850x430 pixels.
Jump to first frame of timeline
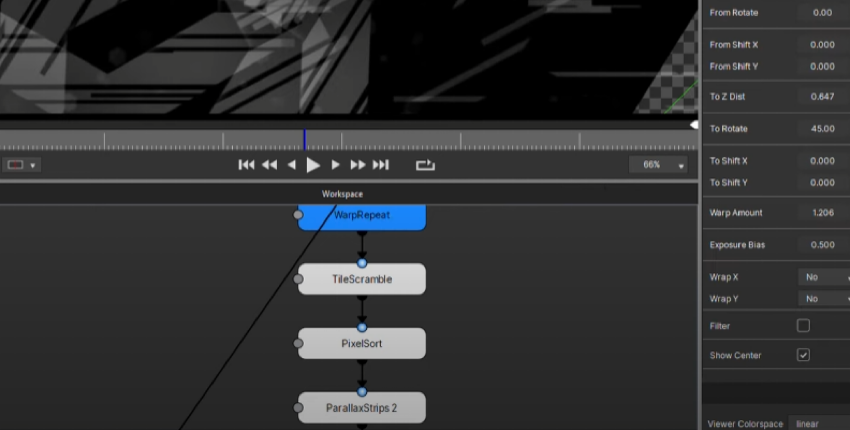[246, 165]
